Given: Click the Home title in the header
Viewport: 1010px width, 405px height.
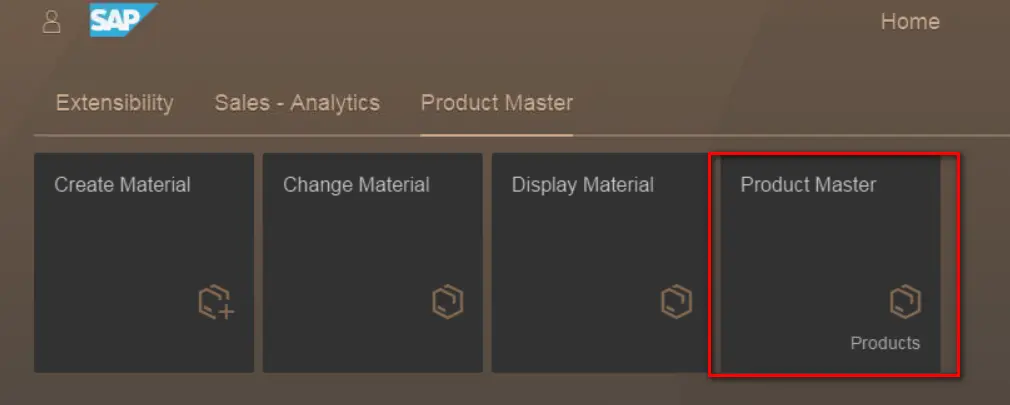Looking at the screenshot, I should pos(910,22).
